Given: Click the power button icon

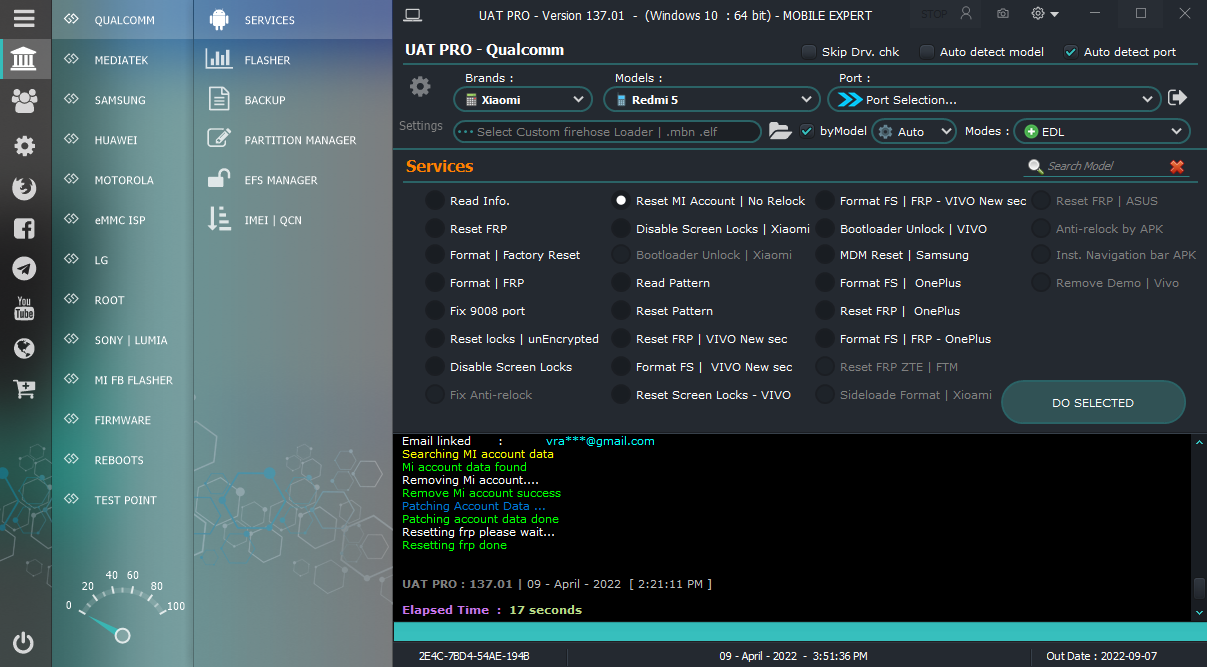Looking at the screenshot, I should point(24,642).
